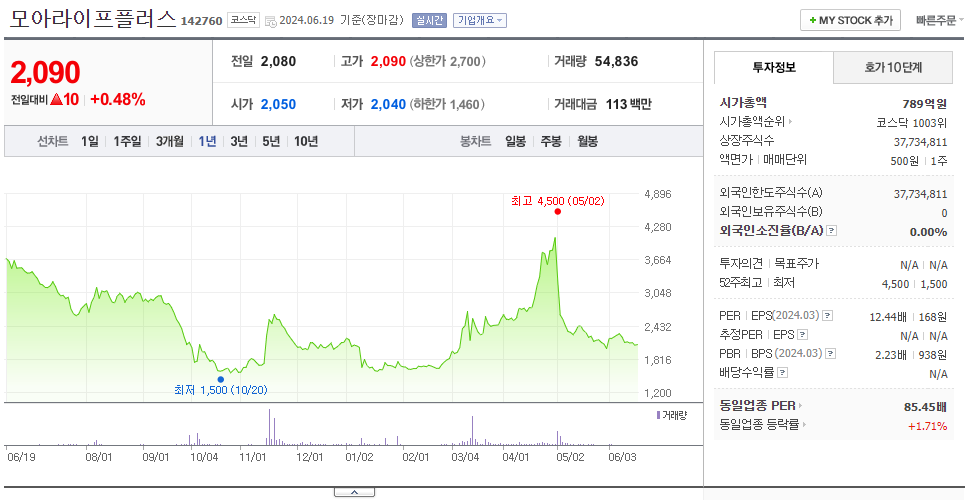The height and width of the screenshot is (500, 968).
Task: Select the 5년 line chart period
Action: click(270, 141)
